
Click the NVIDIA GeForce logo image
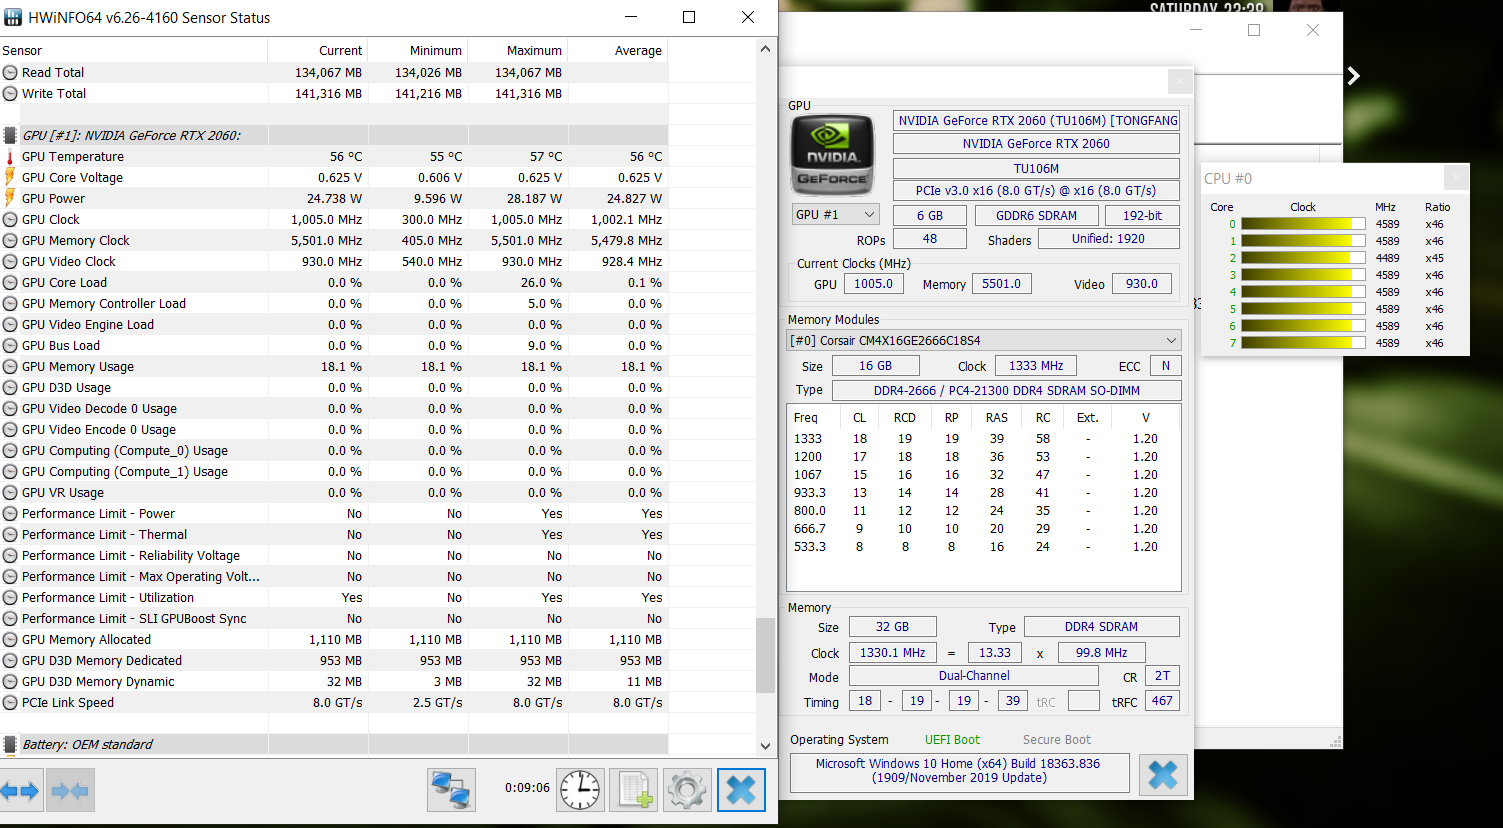pos(831,157)
